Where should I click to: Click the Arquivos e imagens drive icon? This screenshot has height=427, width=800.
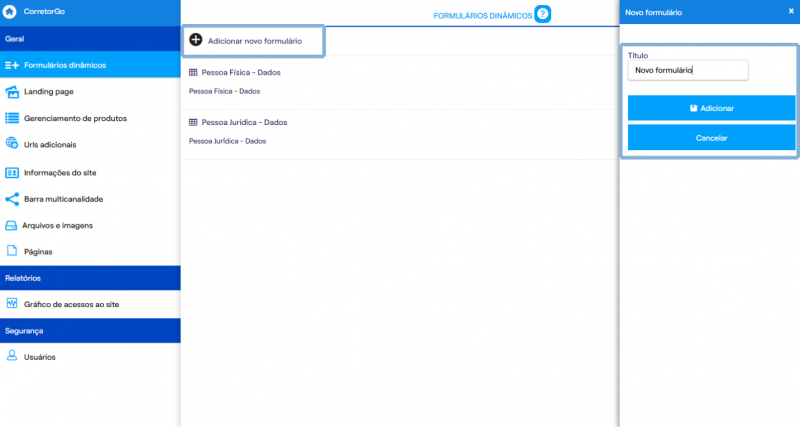(11, 225)
